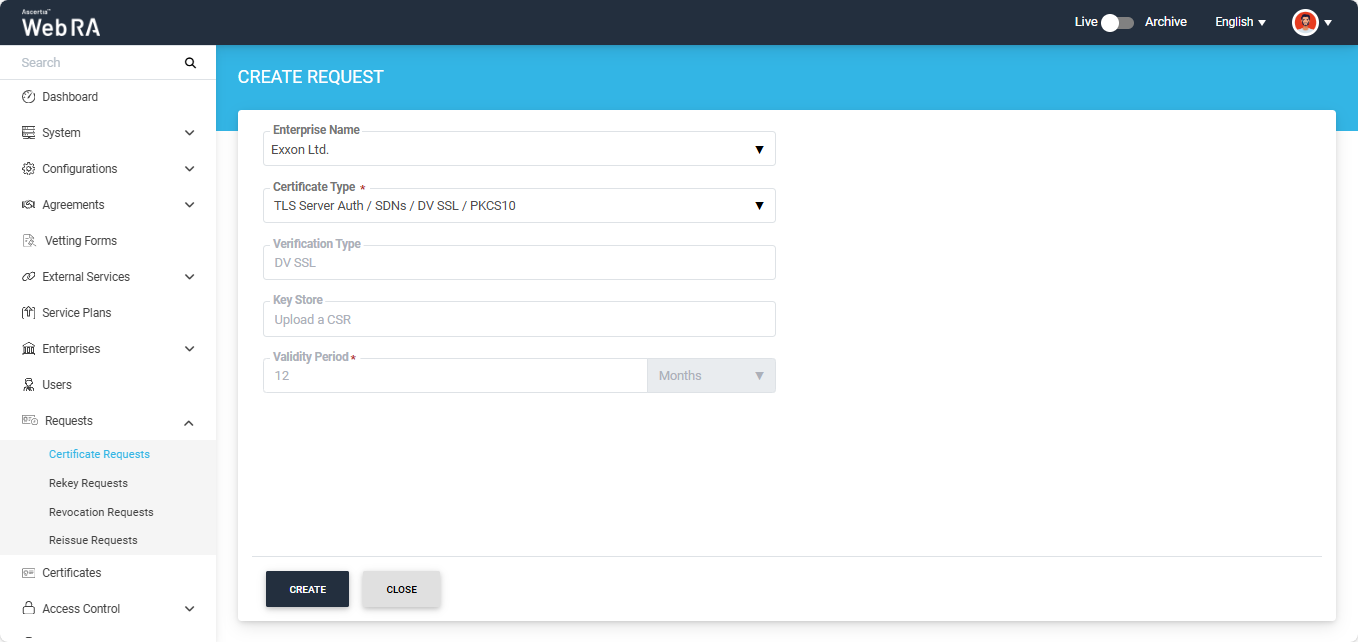Open the Certificate Type dropdown
The image size is (1358, 642).
click(518, 206)
